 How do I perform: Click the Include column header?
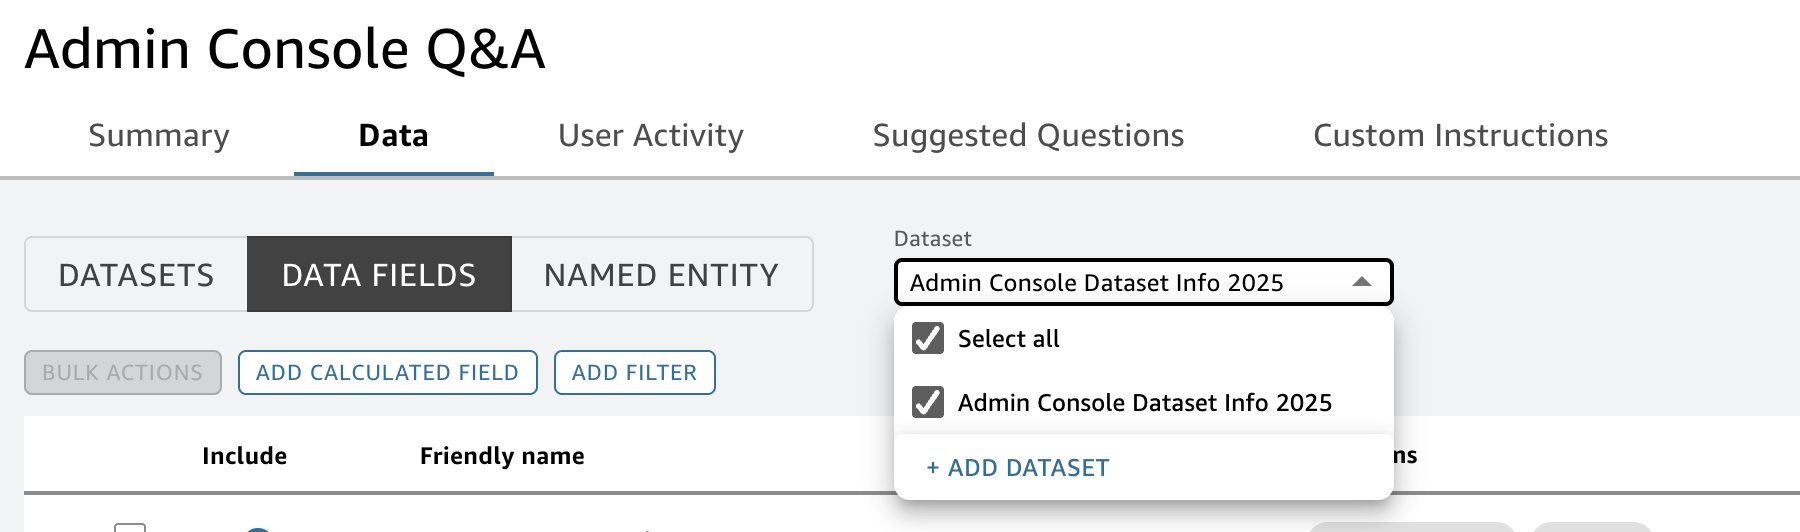point(244,456)
